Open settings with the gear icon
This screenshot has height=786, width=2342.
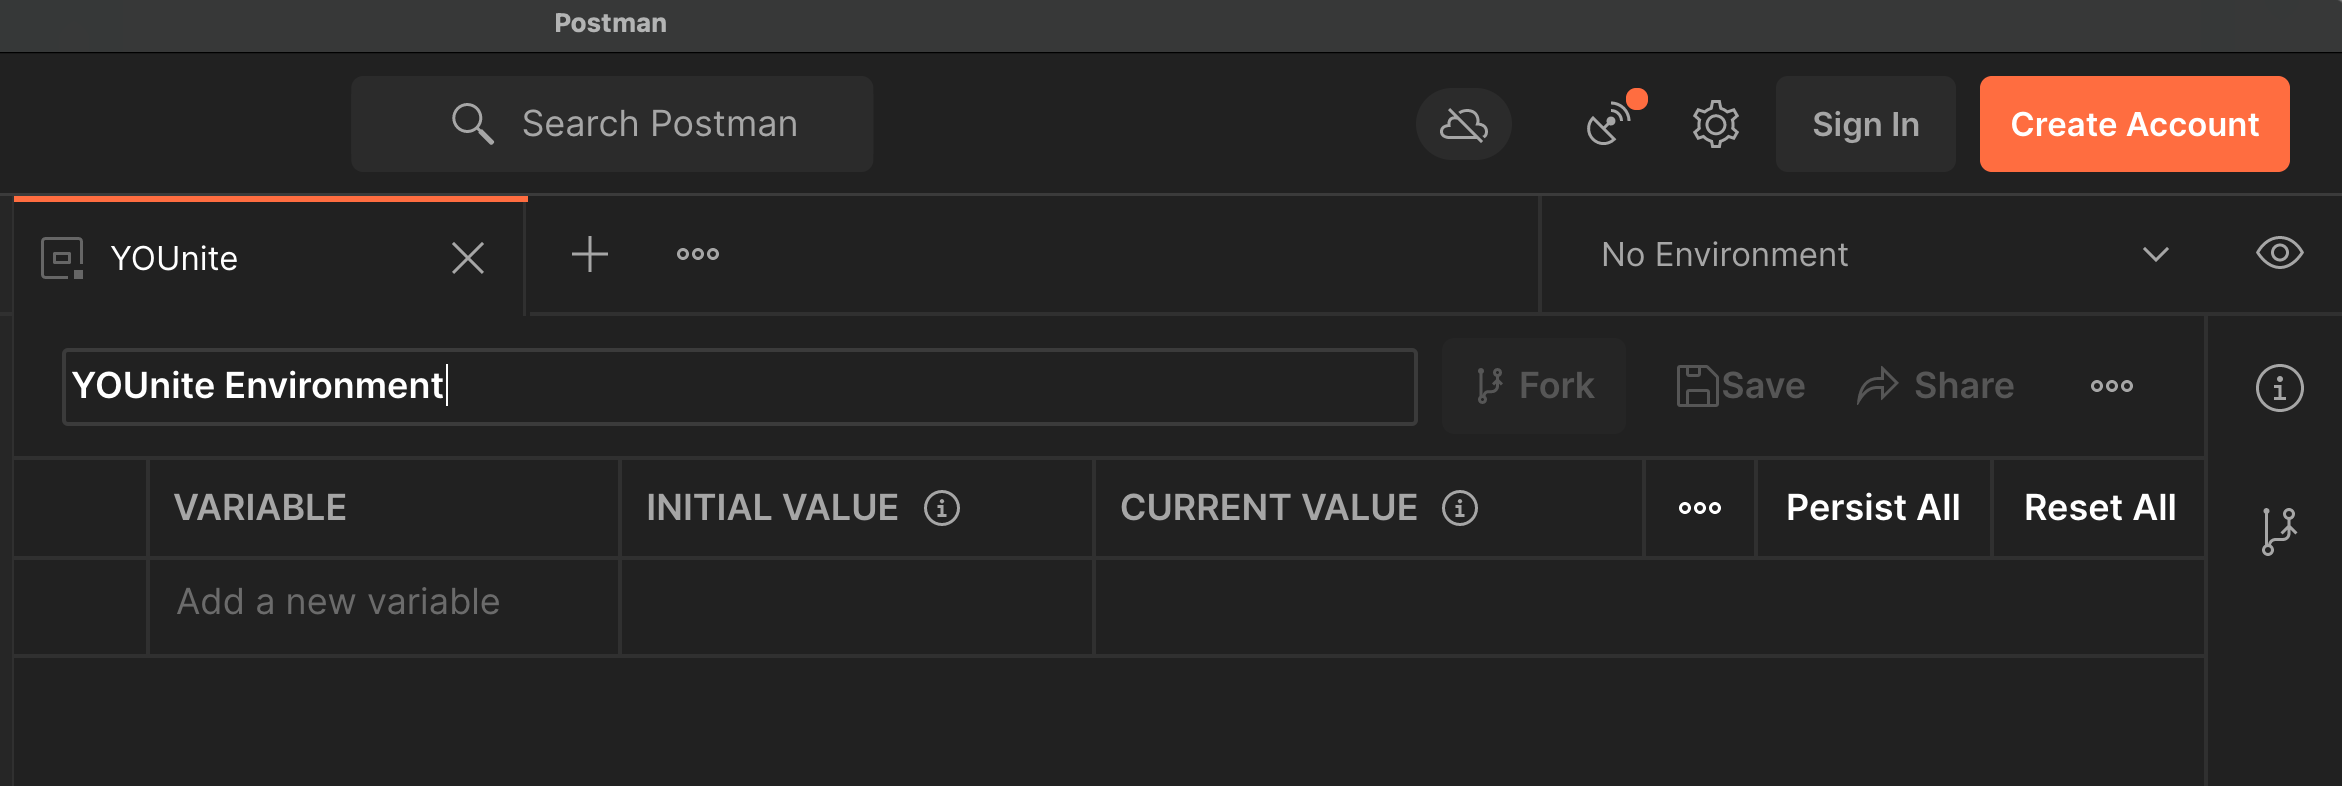point(1716,125)
